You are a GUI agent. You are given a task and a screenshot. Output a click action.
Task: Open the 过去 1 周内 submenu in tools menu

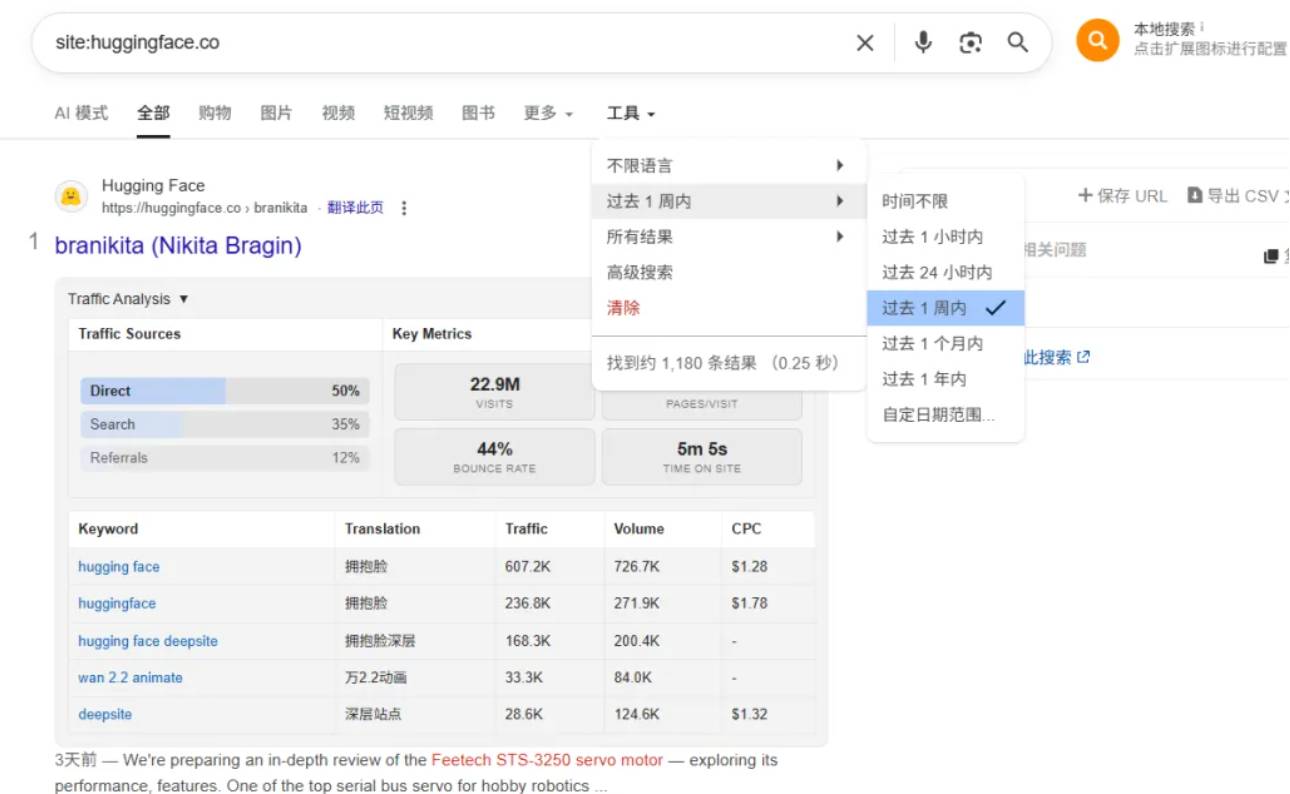pyautogui.click(x=729, y=201)
